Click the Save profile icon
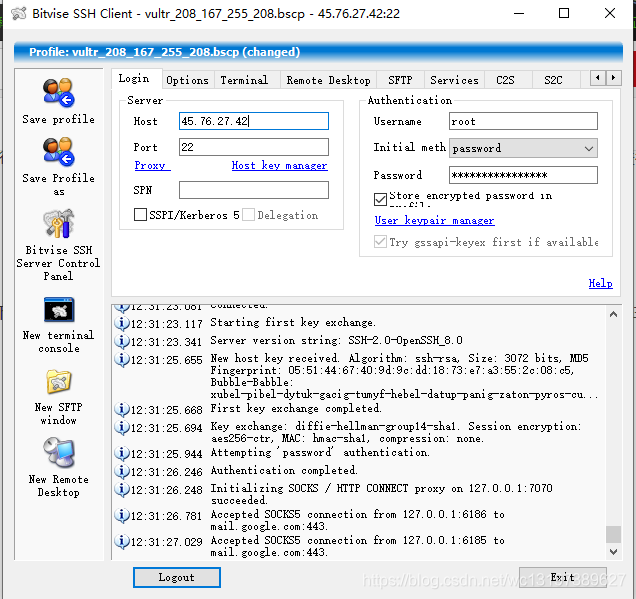The image size is (636, 599). coord(58,93)
